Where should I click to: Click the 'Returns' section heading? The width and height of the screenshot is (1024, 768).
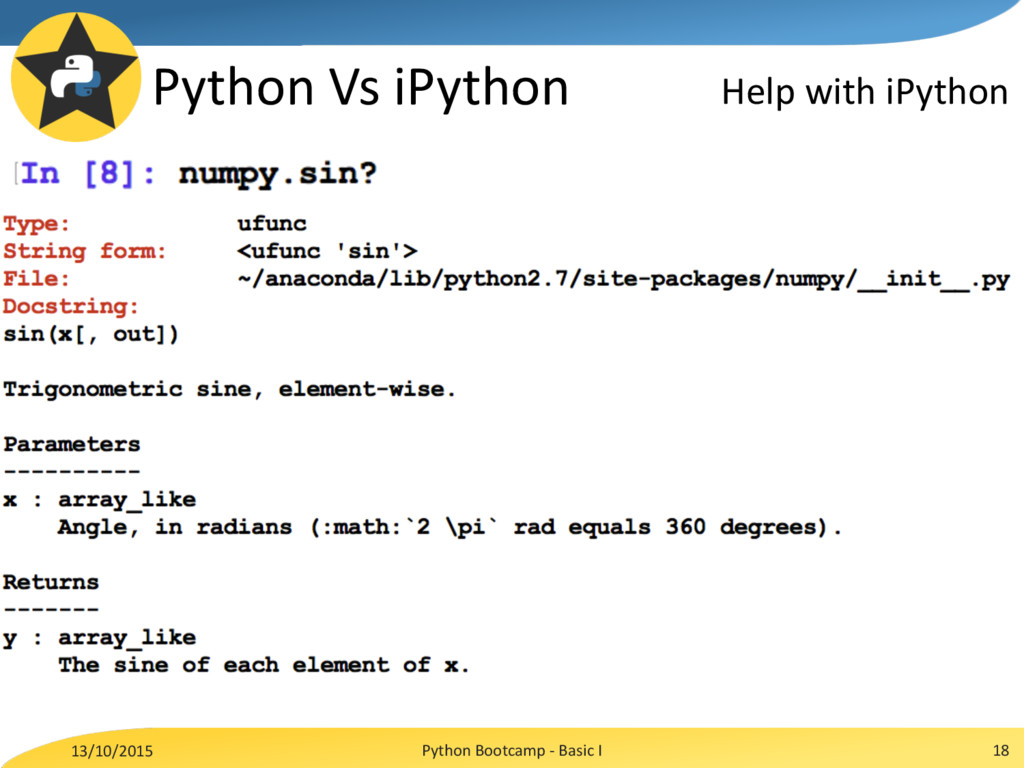tap(50, 583)
